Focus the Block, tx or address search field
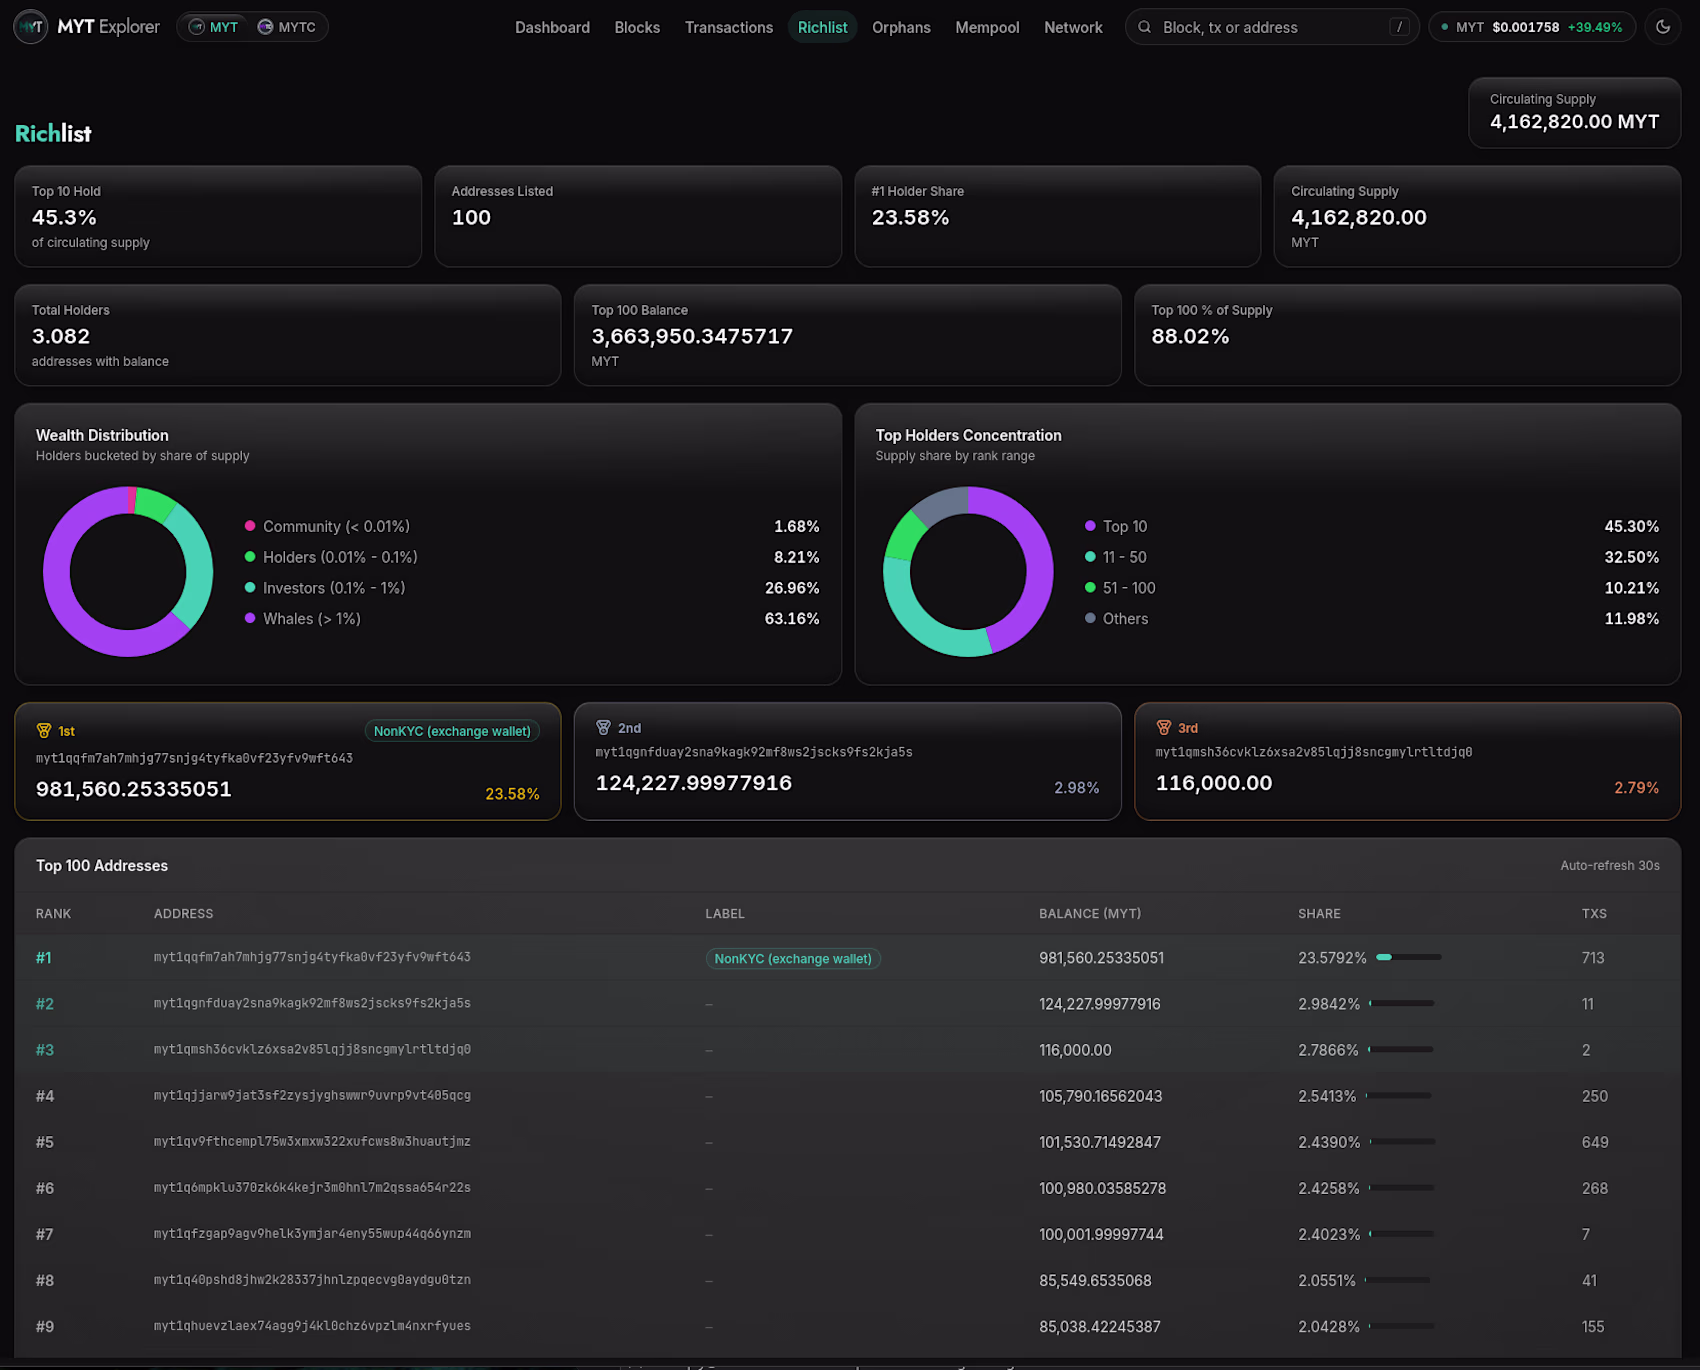 point(1272,27)
